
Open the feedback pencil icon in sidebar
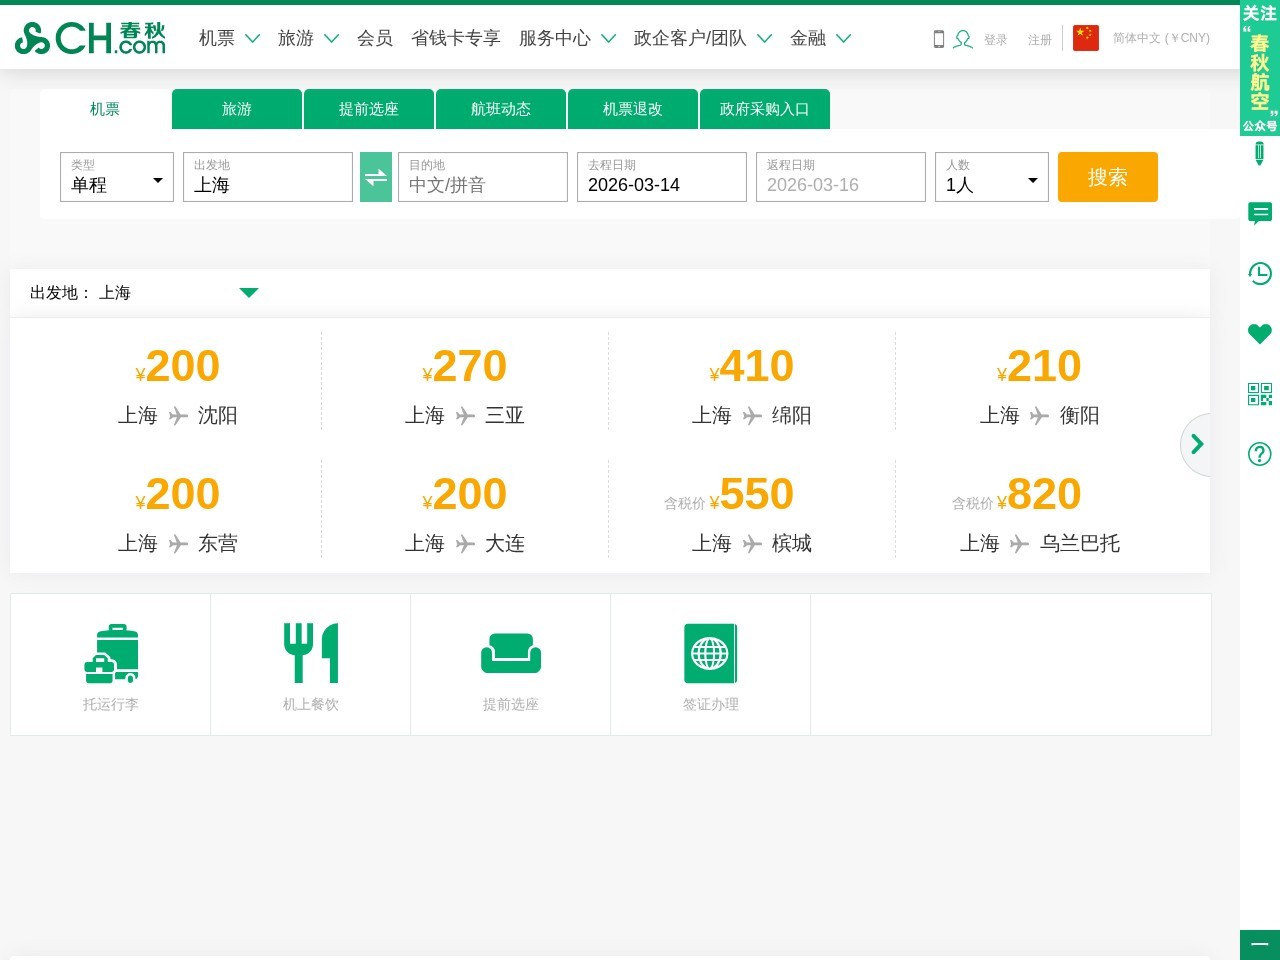pyautogui.click(x=1259, y=153)
